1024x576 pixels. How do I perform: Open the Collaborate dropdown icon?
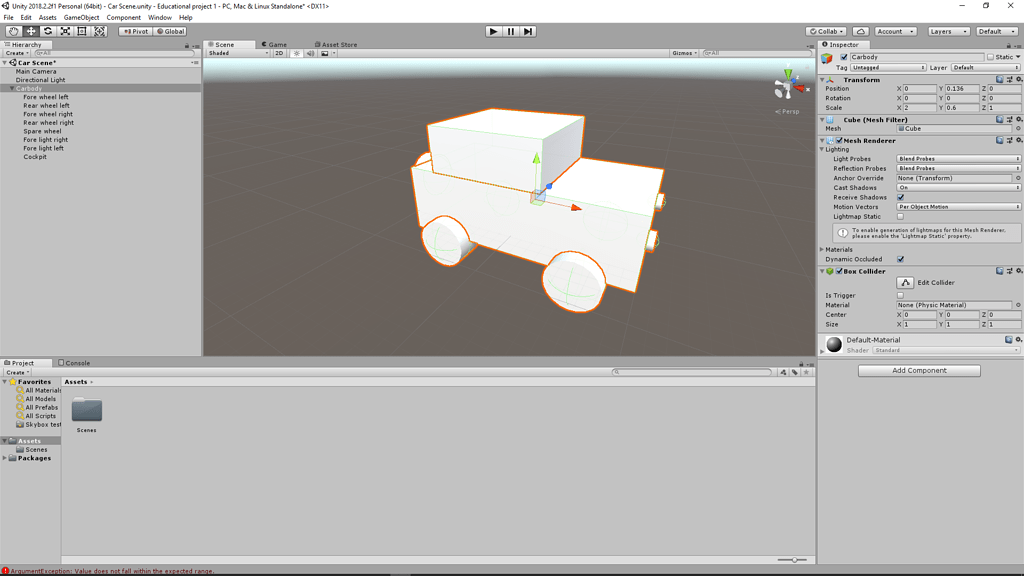pos(826,31)
